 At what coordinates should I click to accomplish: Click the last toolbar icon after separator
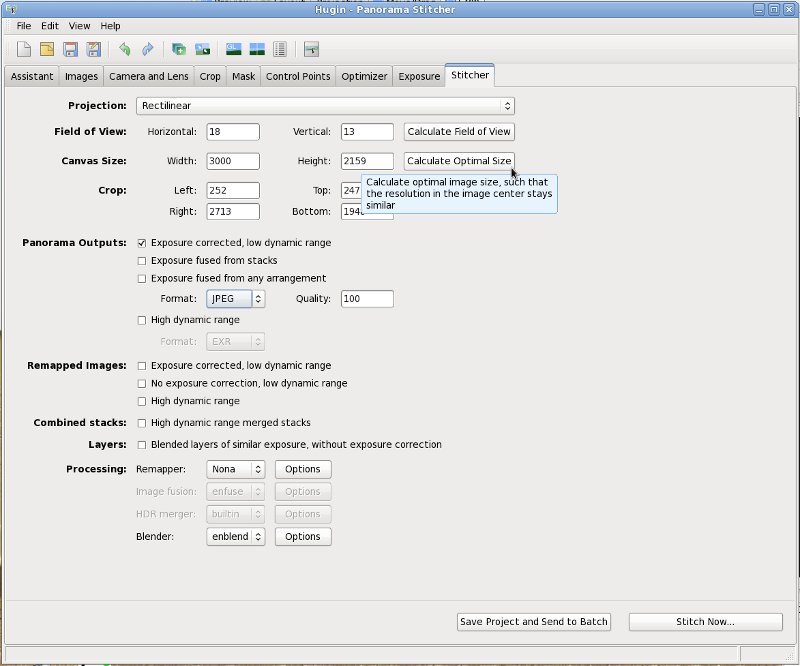[311, 49]
